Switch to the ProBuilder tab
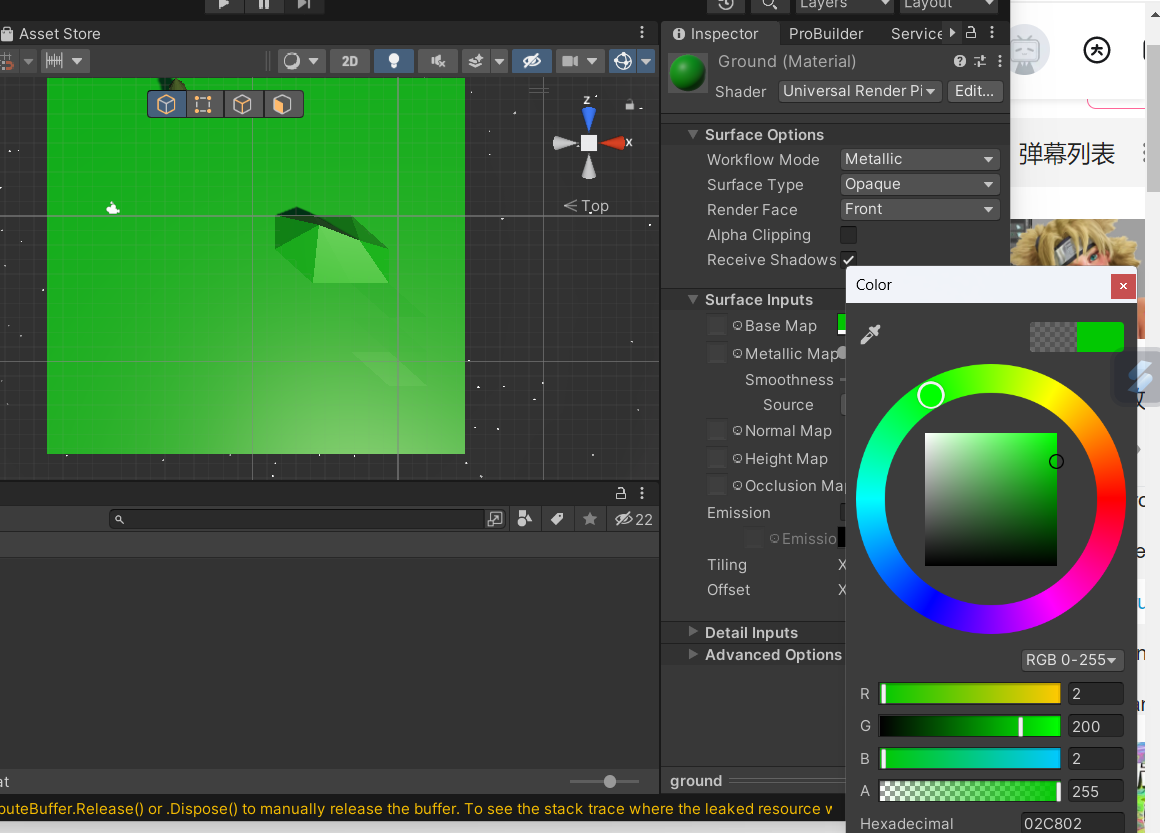 pyautogui.click(x=826, y=33)
